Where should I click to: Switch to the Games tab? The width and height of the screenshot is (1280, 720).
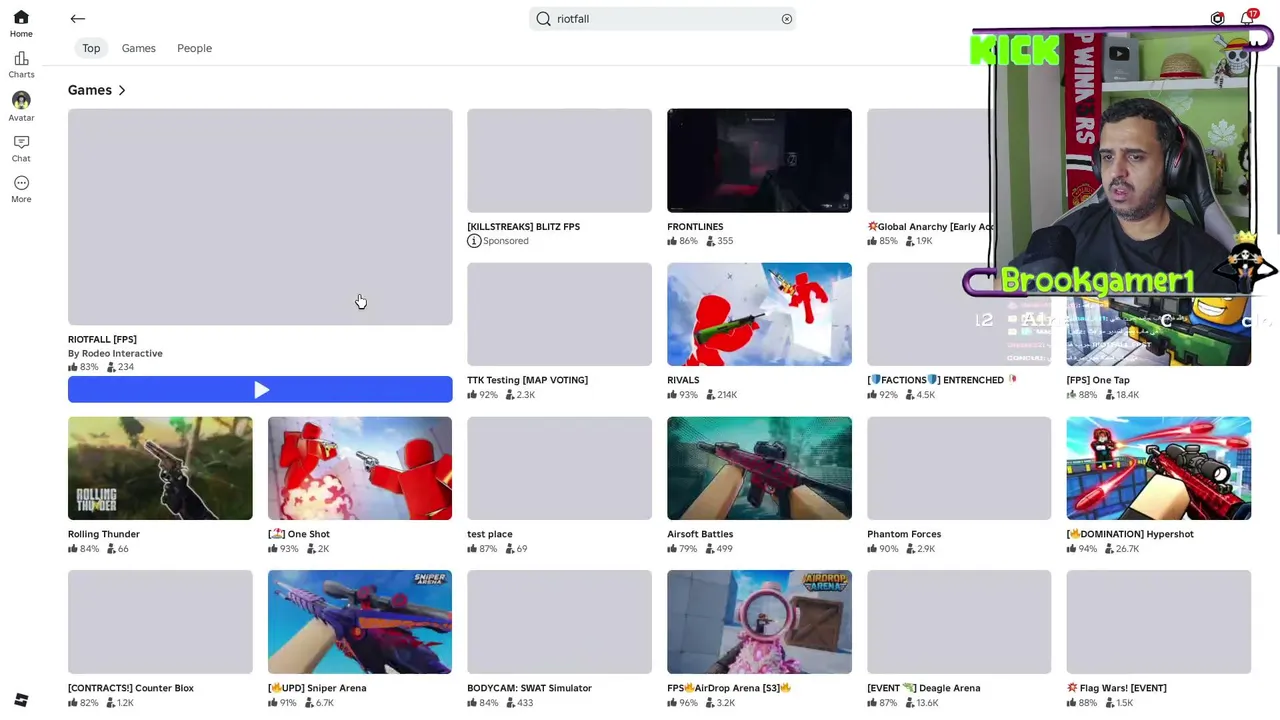139,48
